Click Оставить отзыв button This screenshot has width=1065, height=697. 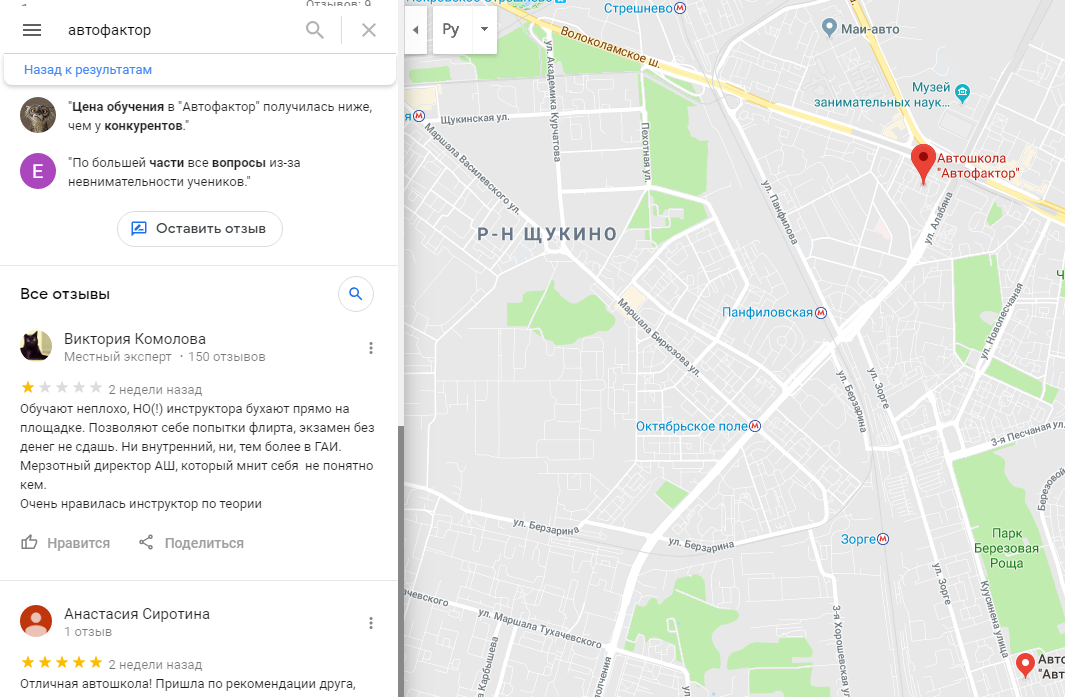click(200, 229)
